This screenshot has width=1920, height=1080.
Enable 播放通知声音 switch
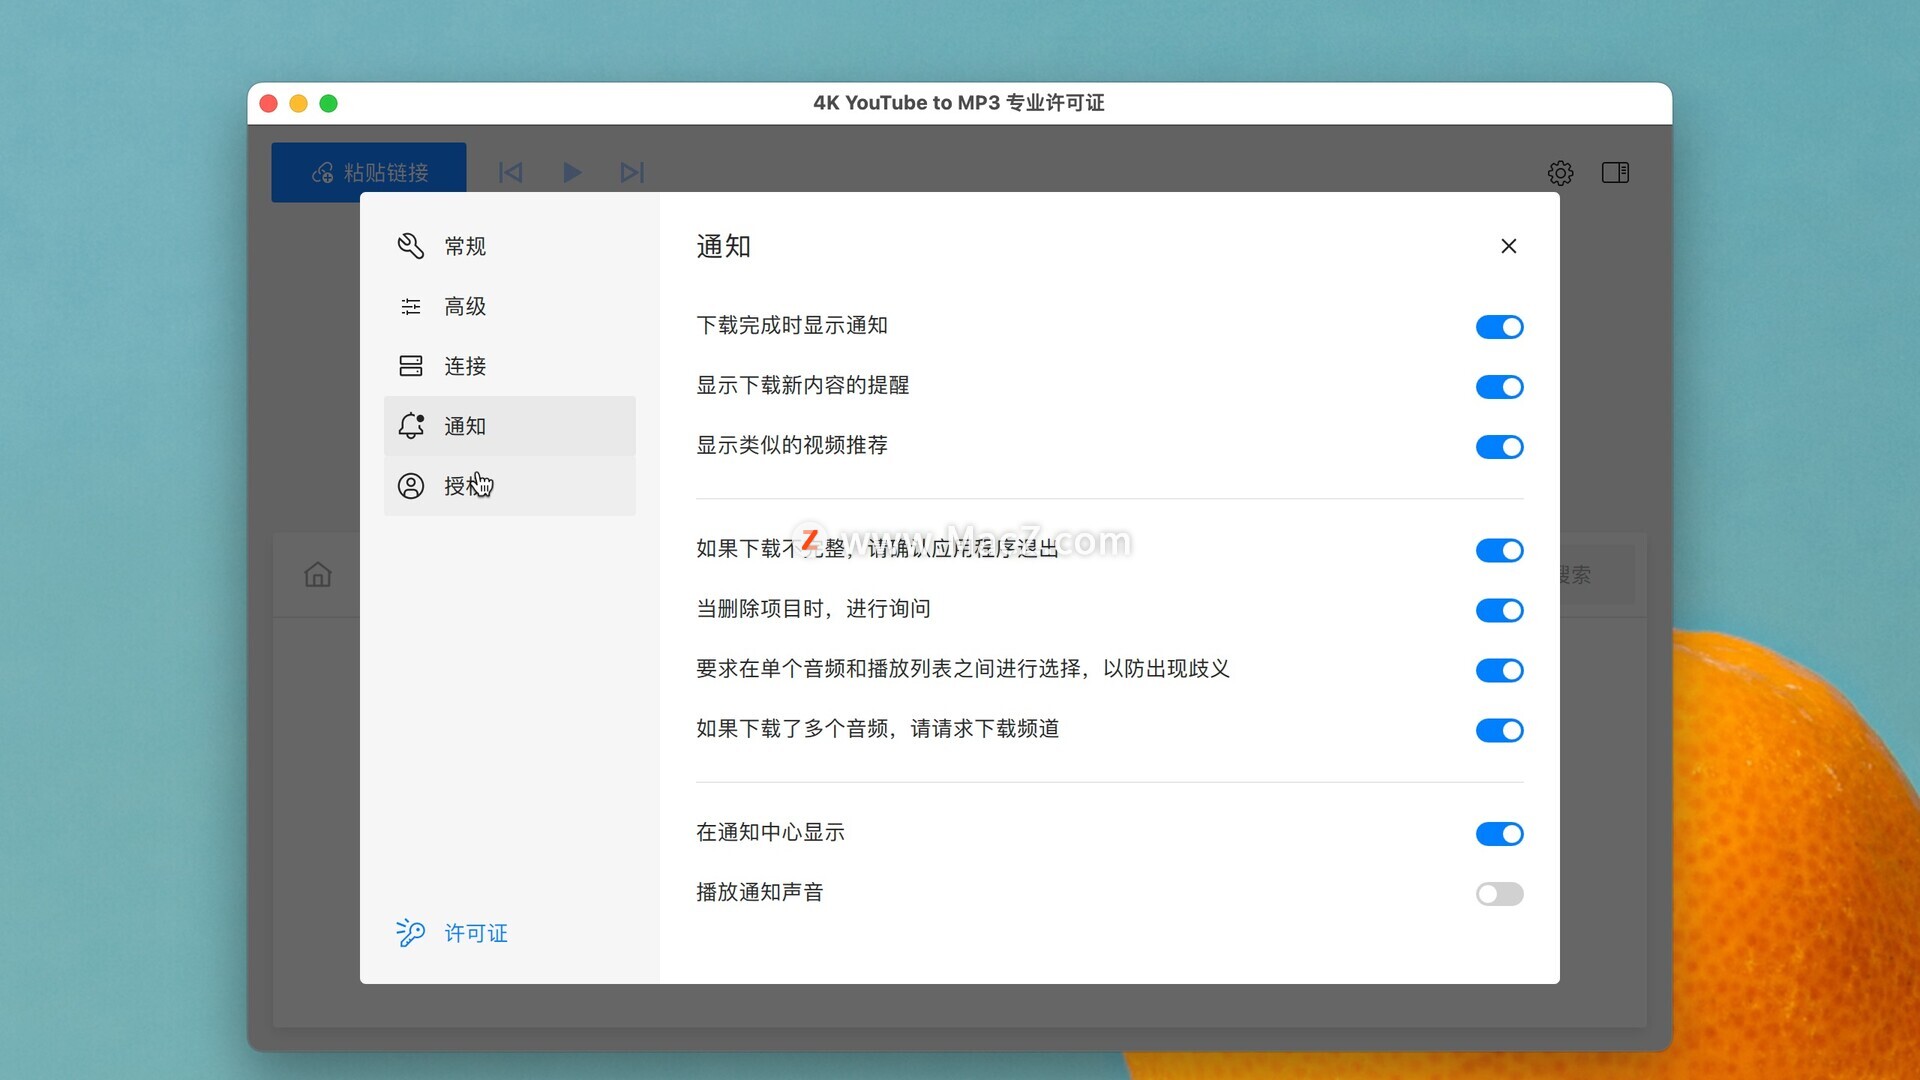pos(1499,894)
